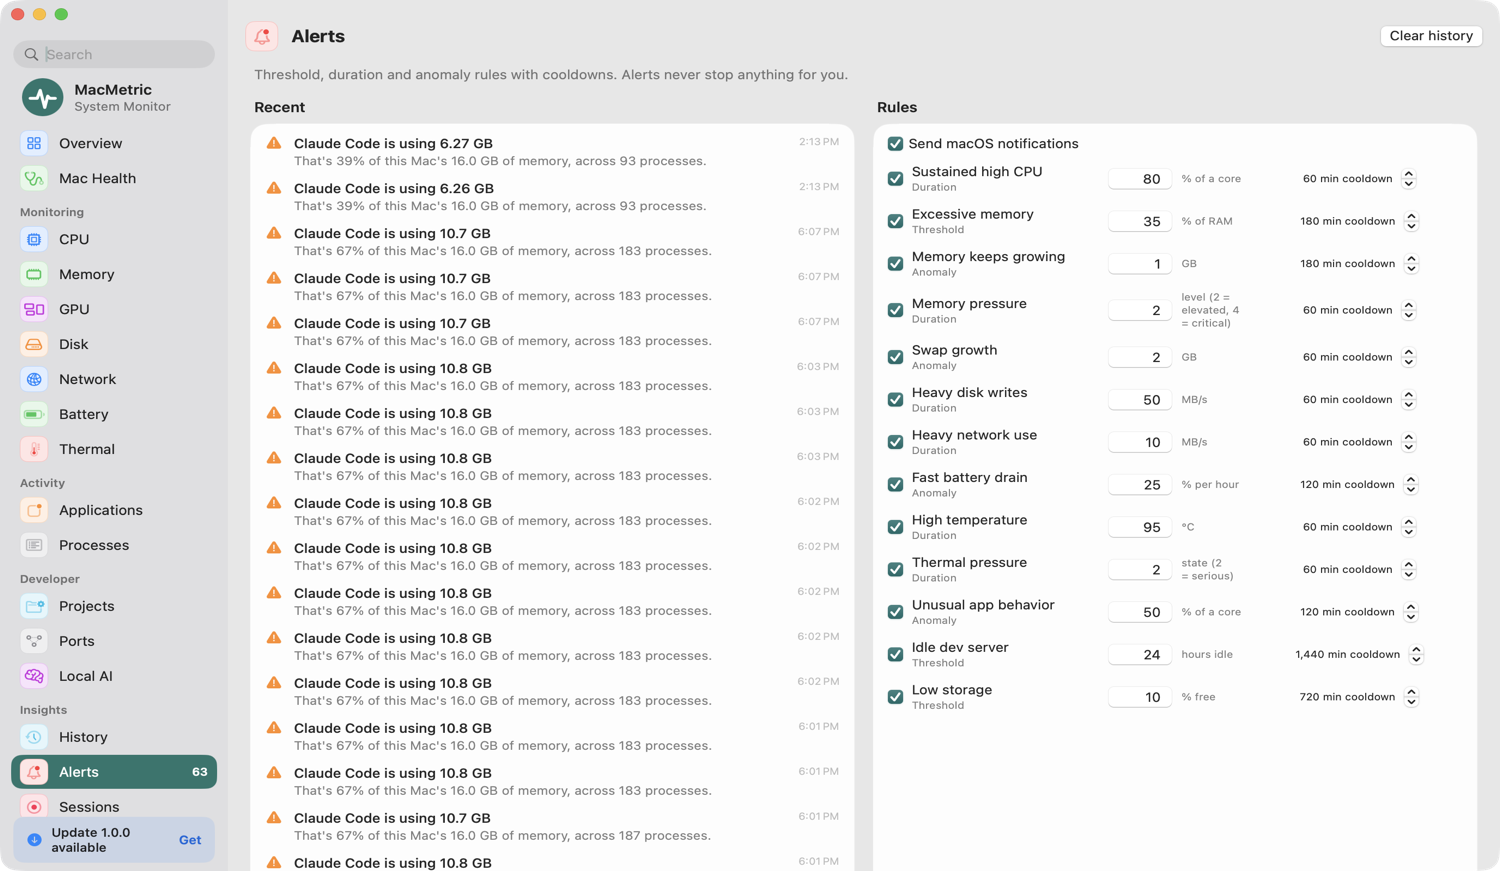Click the Battery icon in sidebar

pos(34,414)
